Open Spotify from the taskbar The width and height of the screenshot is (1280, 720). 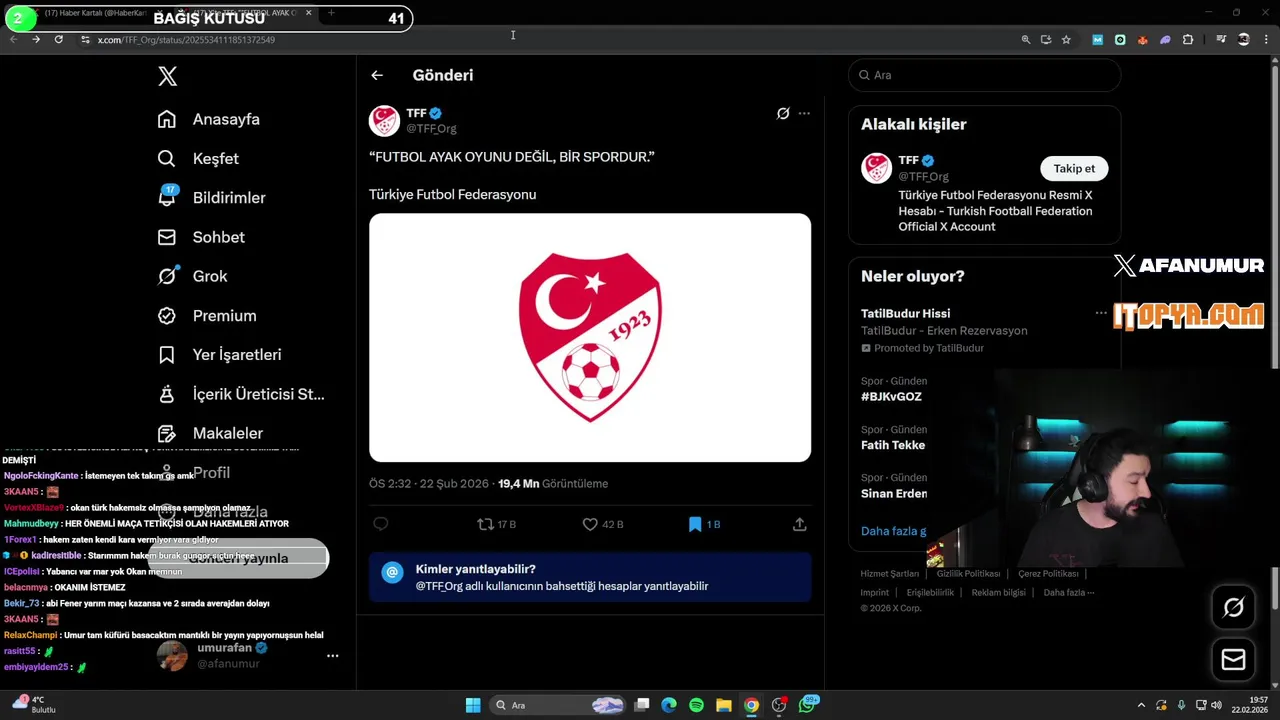tap(696, 705)
